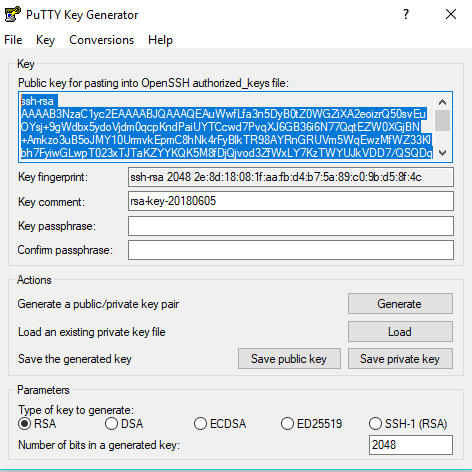Click the PuTTY key icon in title bar
This screenshot has height=472, width=472.
click(13, 15)
